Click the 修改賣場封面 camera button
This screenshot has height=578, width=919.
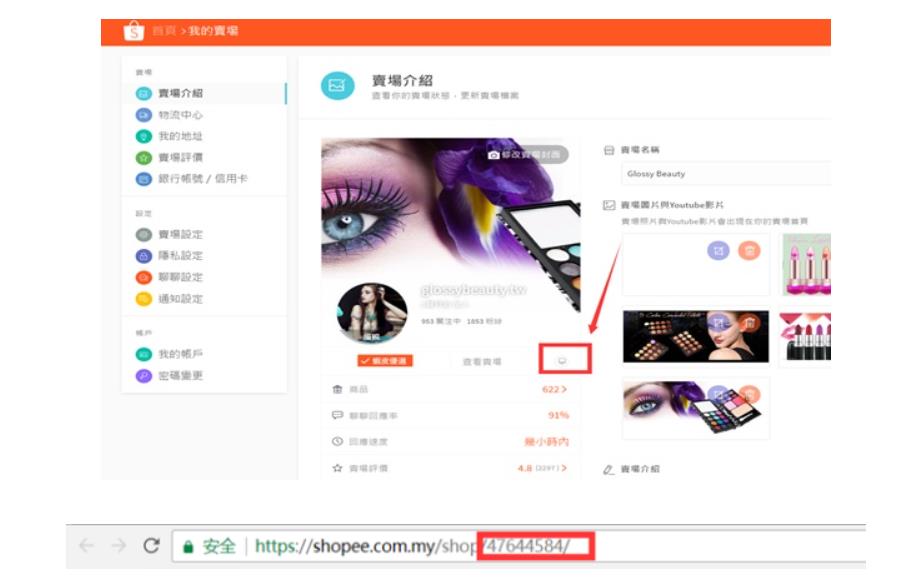[x=527, y=155]
